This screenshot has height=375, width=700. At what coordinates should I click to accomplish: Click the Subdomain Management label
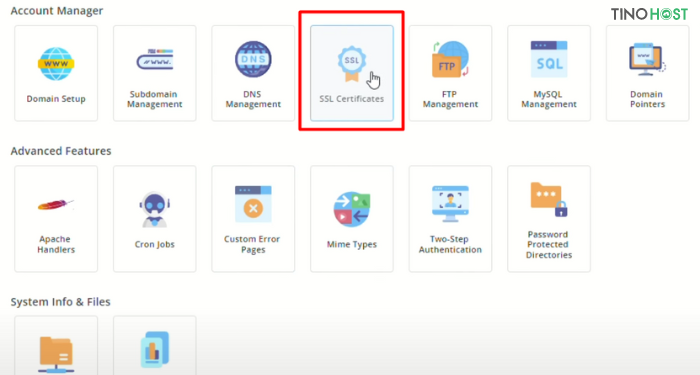coord(154,99)
